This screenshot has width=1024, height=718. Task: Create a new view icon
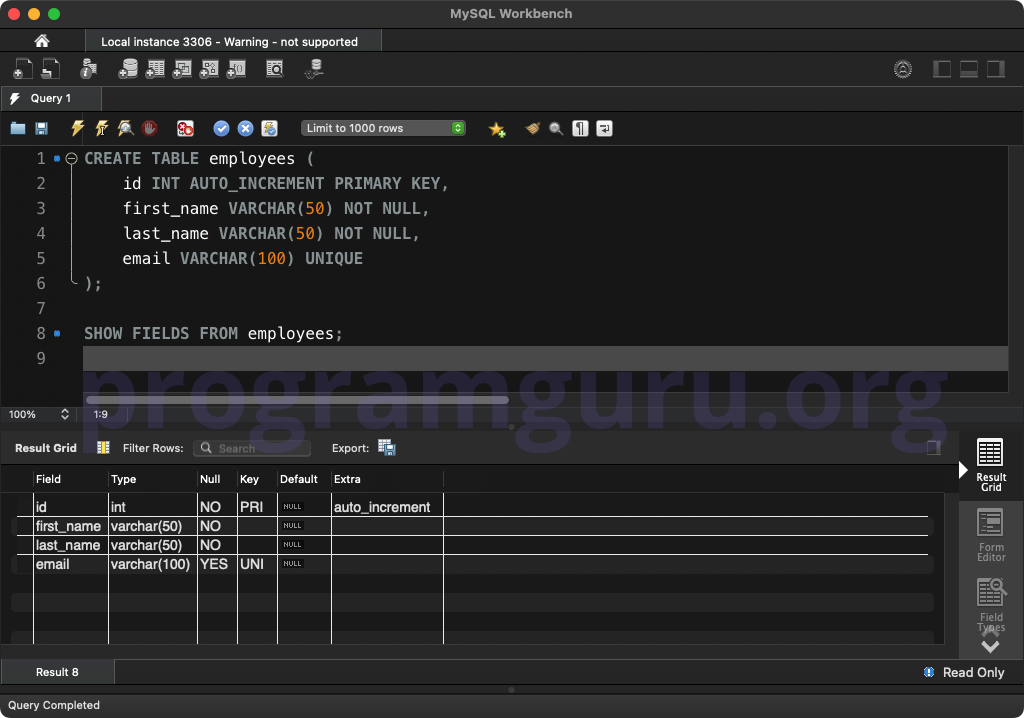pyautogui.click(x=182, y=69)
